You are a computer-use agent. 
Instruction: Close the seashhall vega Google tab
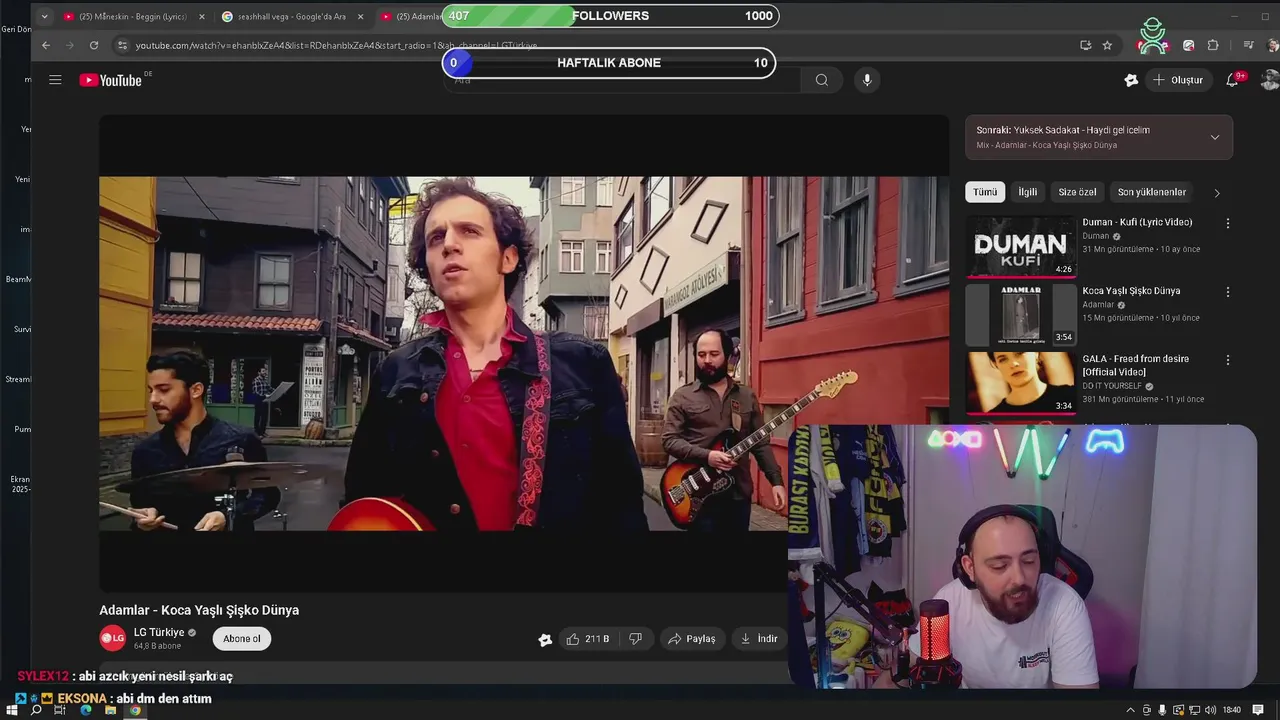click(360, 16)
